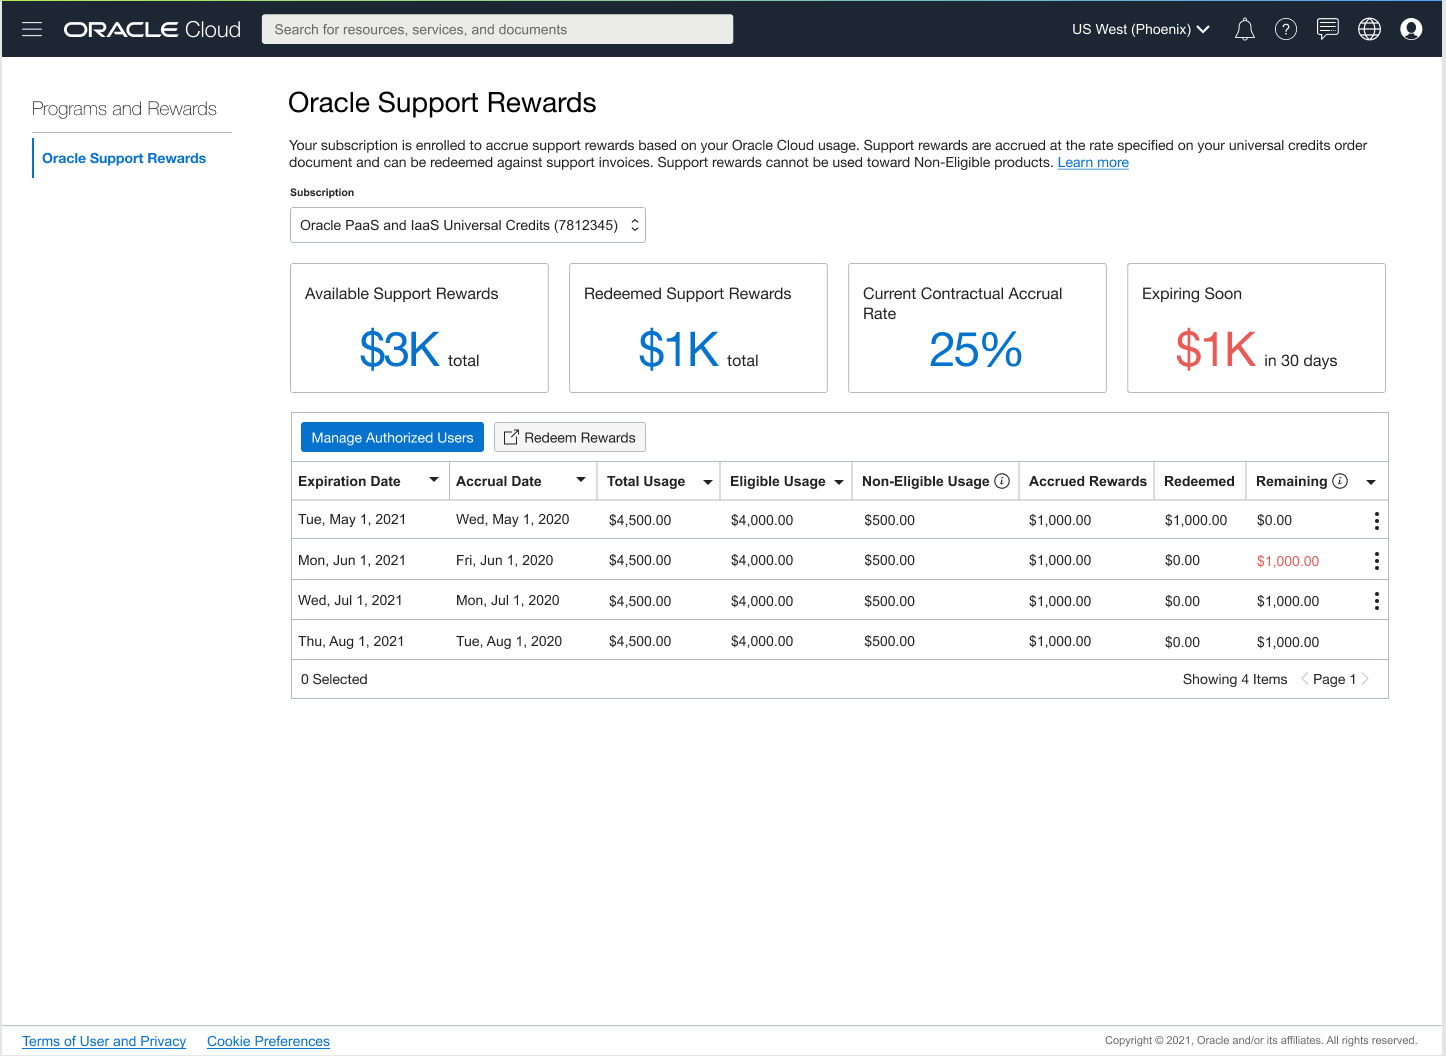Open the hamburger navigation menu
The height and width of the screenshot is (1056, 1446).
pyautogui.click(x=32, y=29)
